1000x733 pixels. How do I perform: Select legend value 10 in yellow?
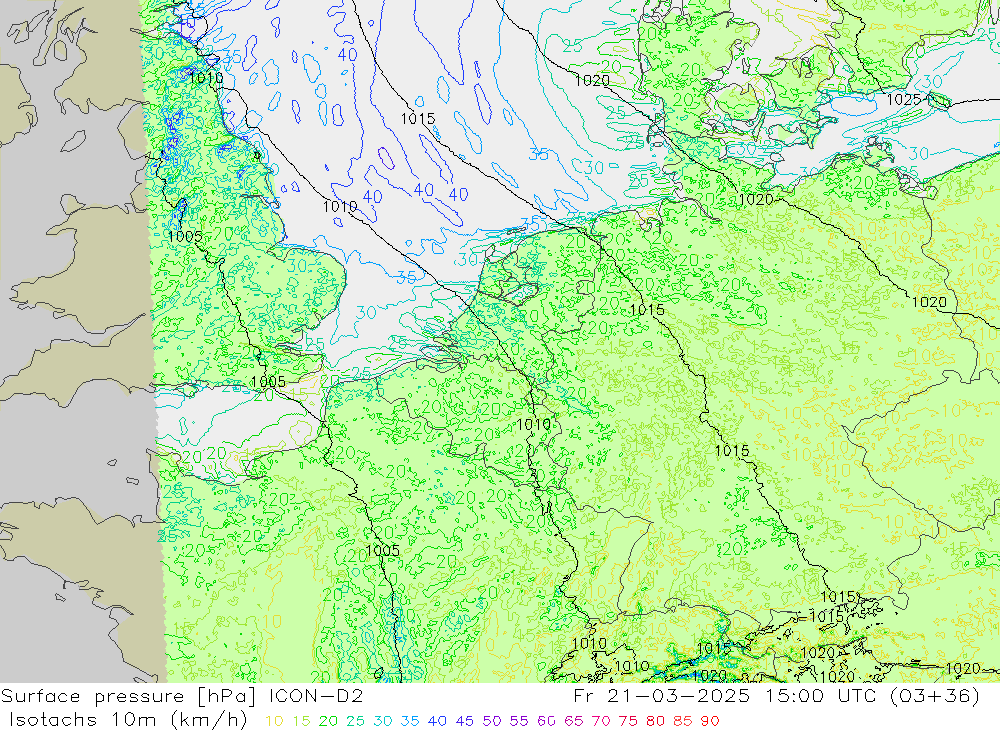click(x=274, y=722)
